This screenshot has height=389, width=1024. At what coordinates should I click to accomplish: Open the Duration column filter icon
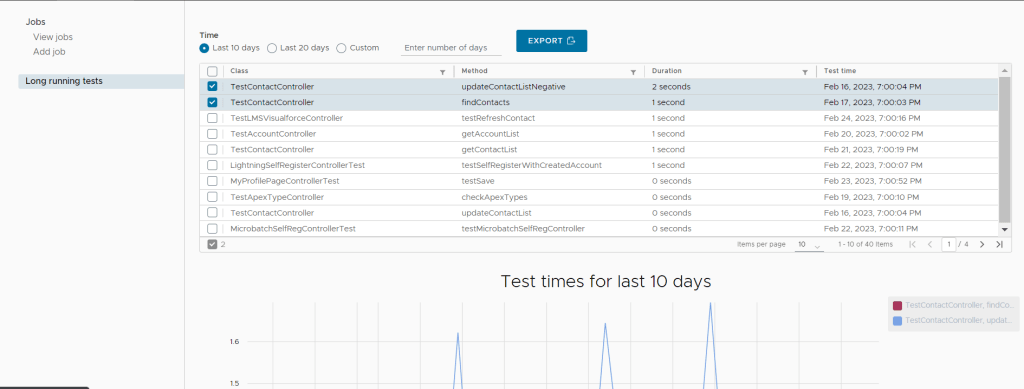click(x=805, y=72)
